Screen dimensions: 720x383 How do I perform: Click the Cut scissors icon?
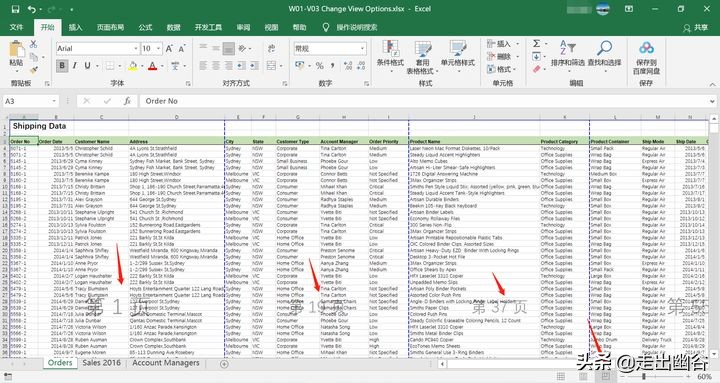(34, 44)
